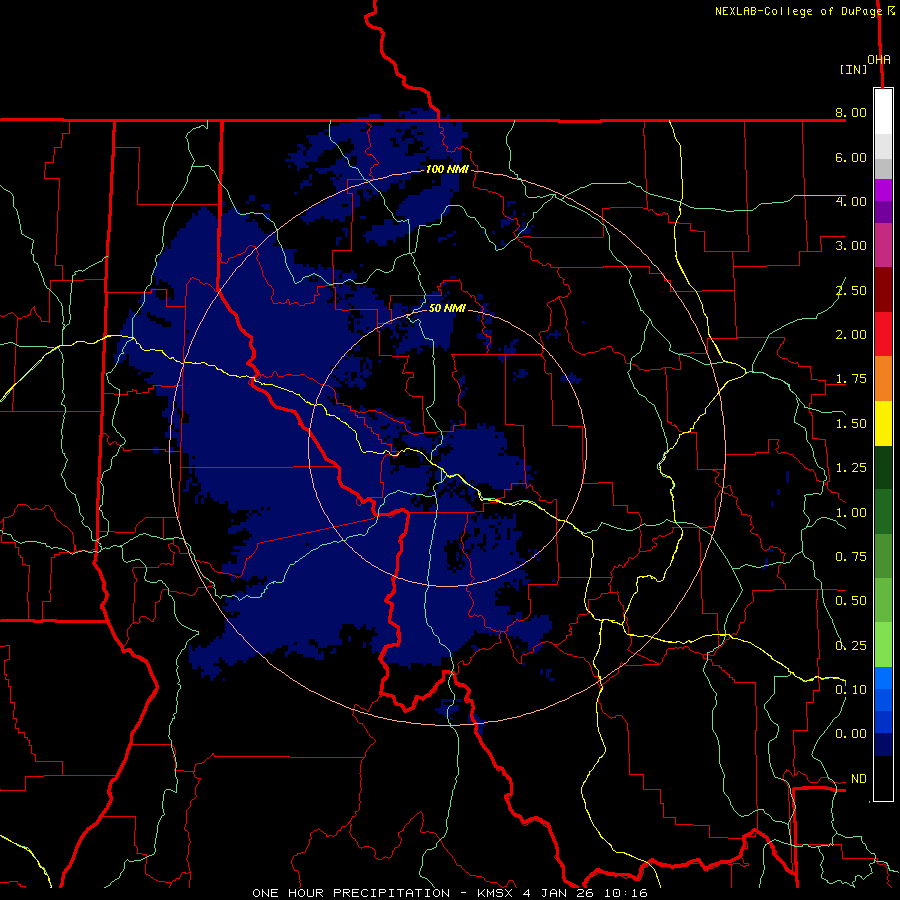900x900 pixels.
Task: Click the OHA product code label
Action: pyautogui.click(x=879, y=59)
